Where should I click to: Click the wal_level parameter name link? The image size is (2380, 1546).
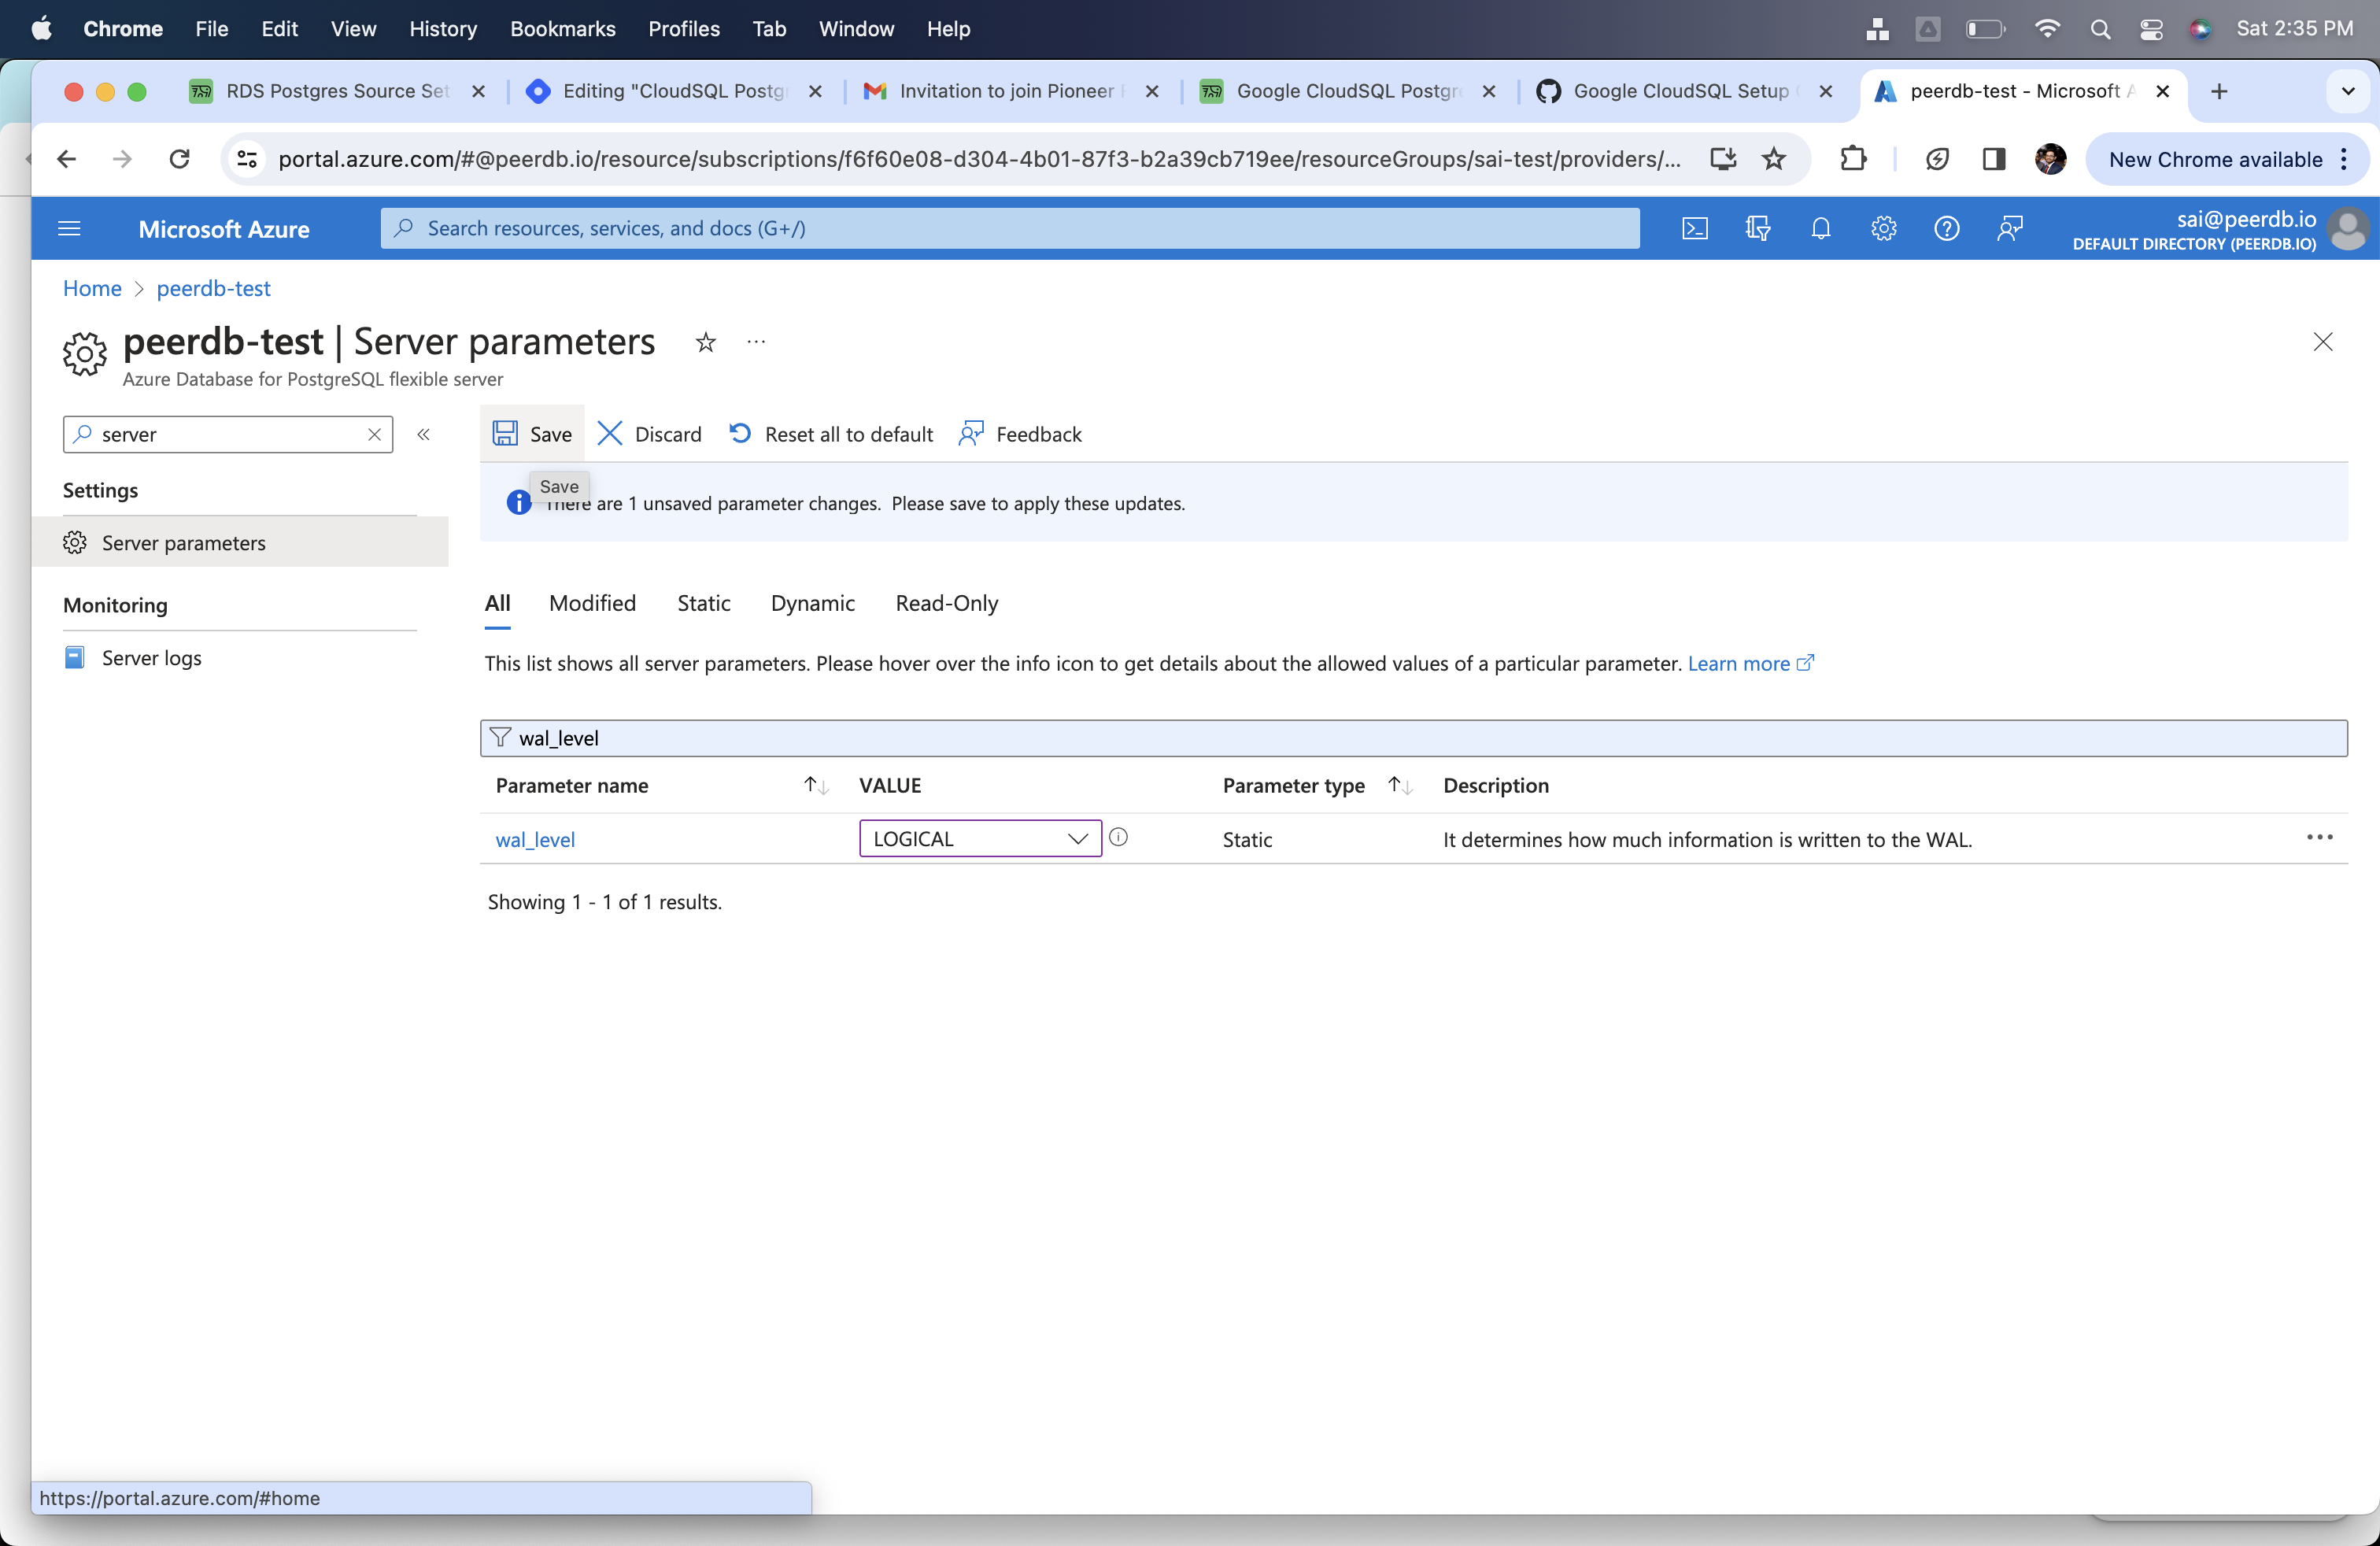tap(536, 840)
